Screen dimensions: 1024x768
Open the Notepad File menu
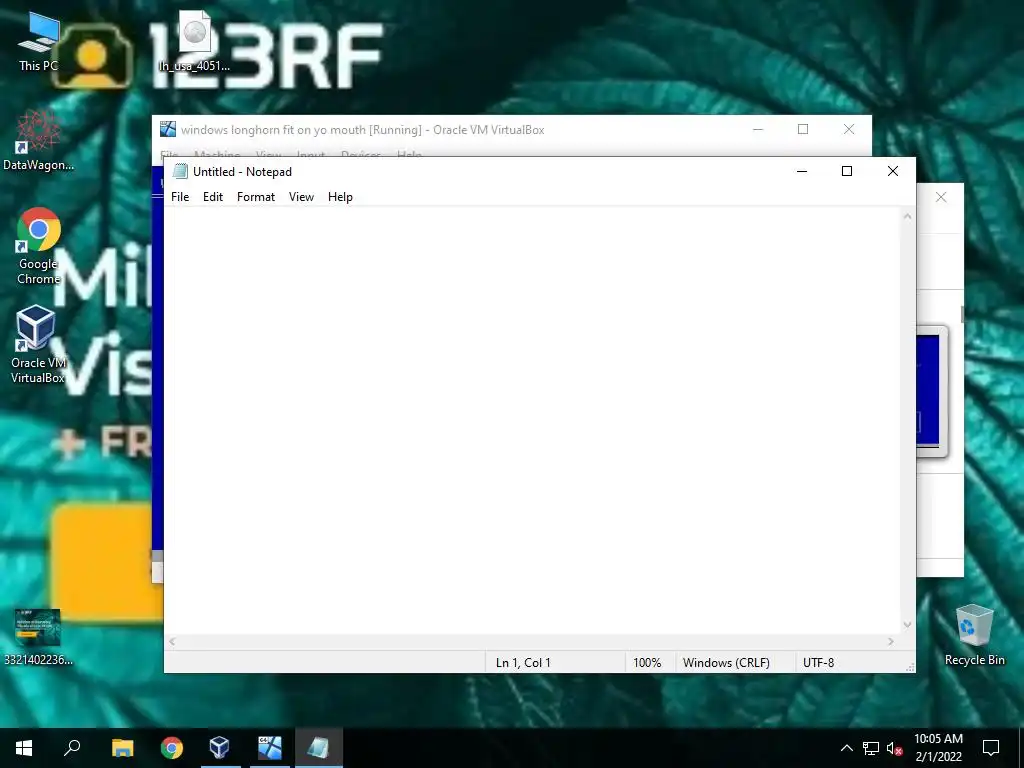180,197
